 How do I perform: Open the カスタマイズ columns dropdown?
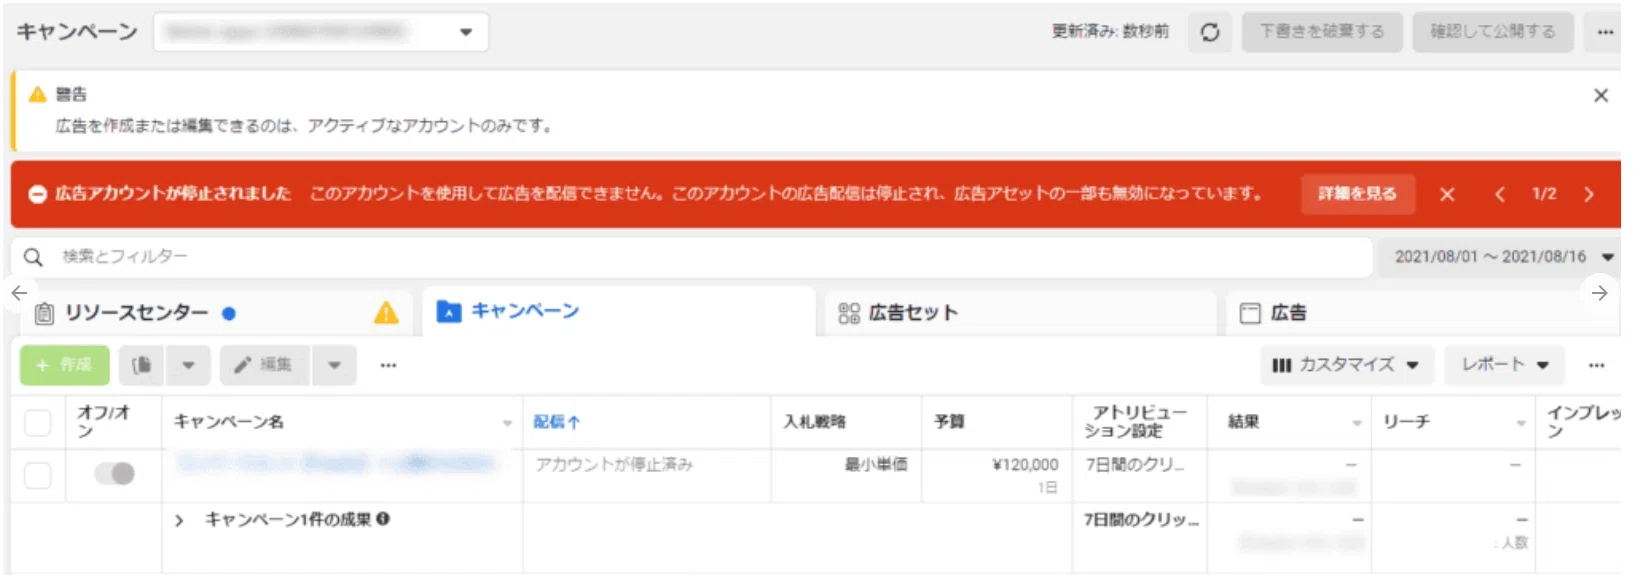pyautogui.click(x=1346, y=365)
